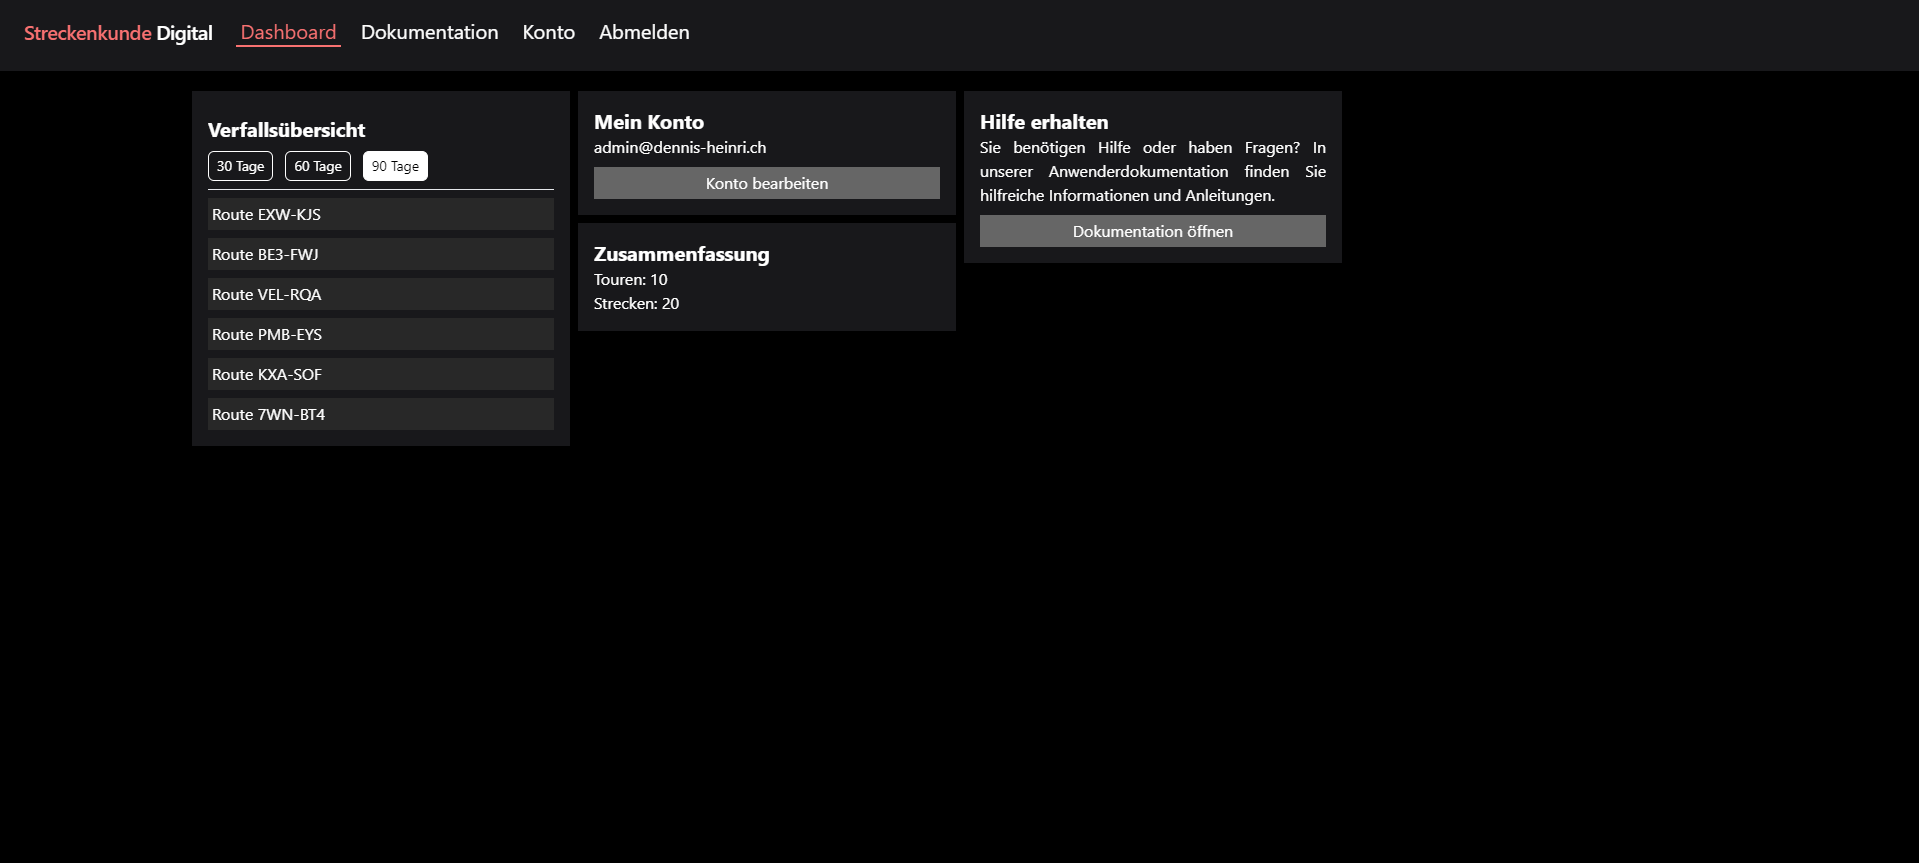Open the Dashboard nav item
The image size is (1919, 863).
288,32
